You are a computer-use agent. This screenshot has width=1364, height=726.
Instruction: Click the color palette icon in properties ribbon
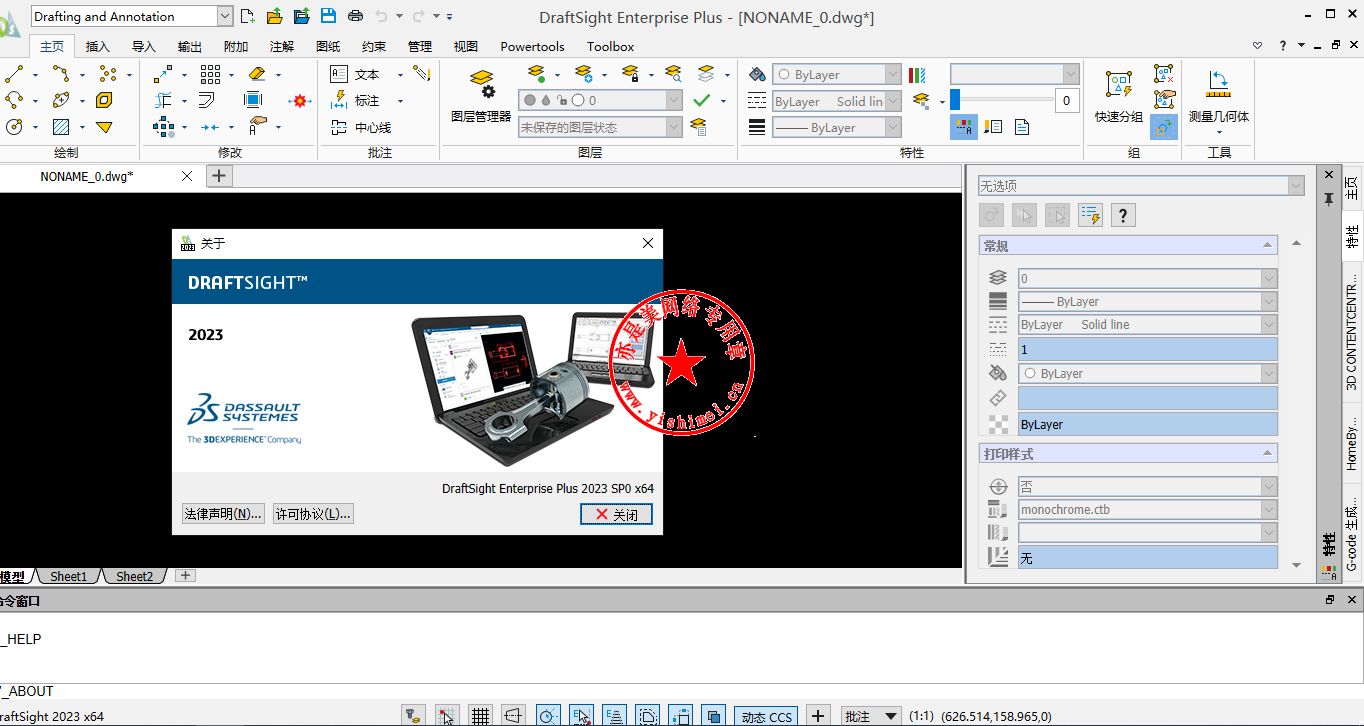click(918, 74)
